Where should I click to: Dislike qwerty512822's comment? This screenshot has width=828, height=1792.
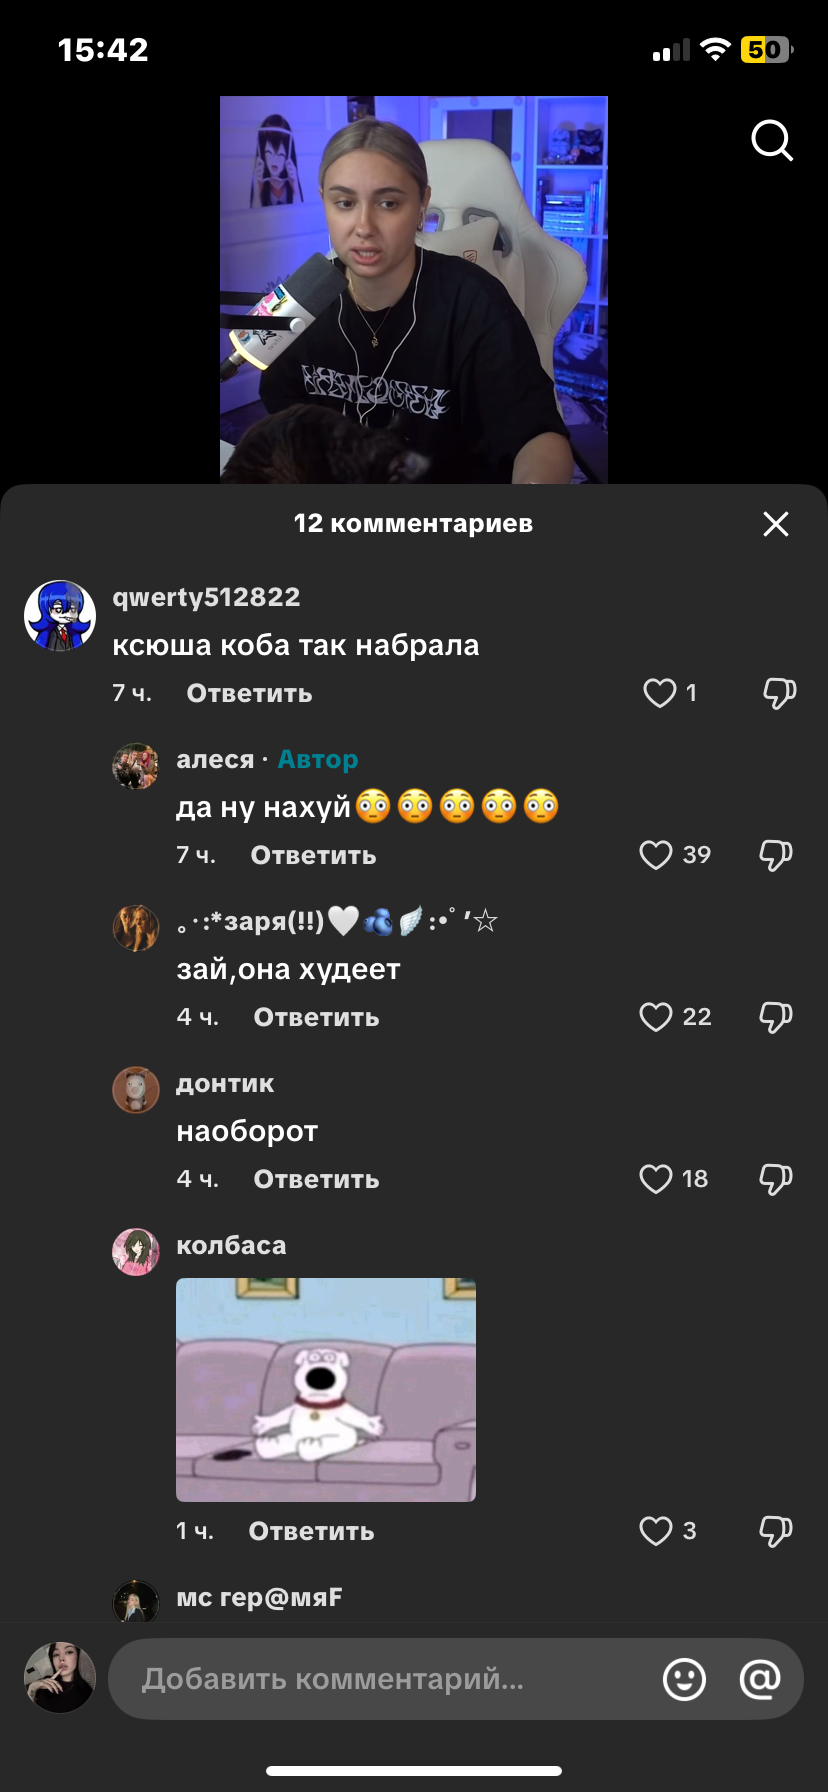tap(779, 693)
